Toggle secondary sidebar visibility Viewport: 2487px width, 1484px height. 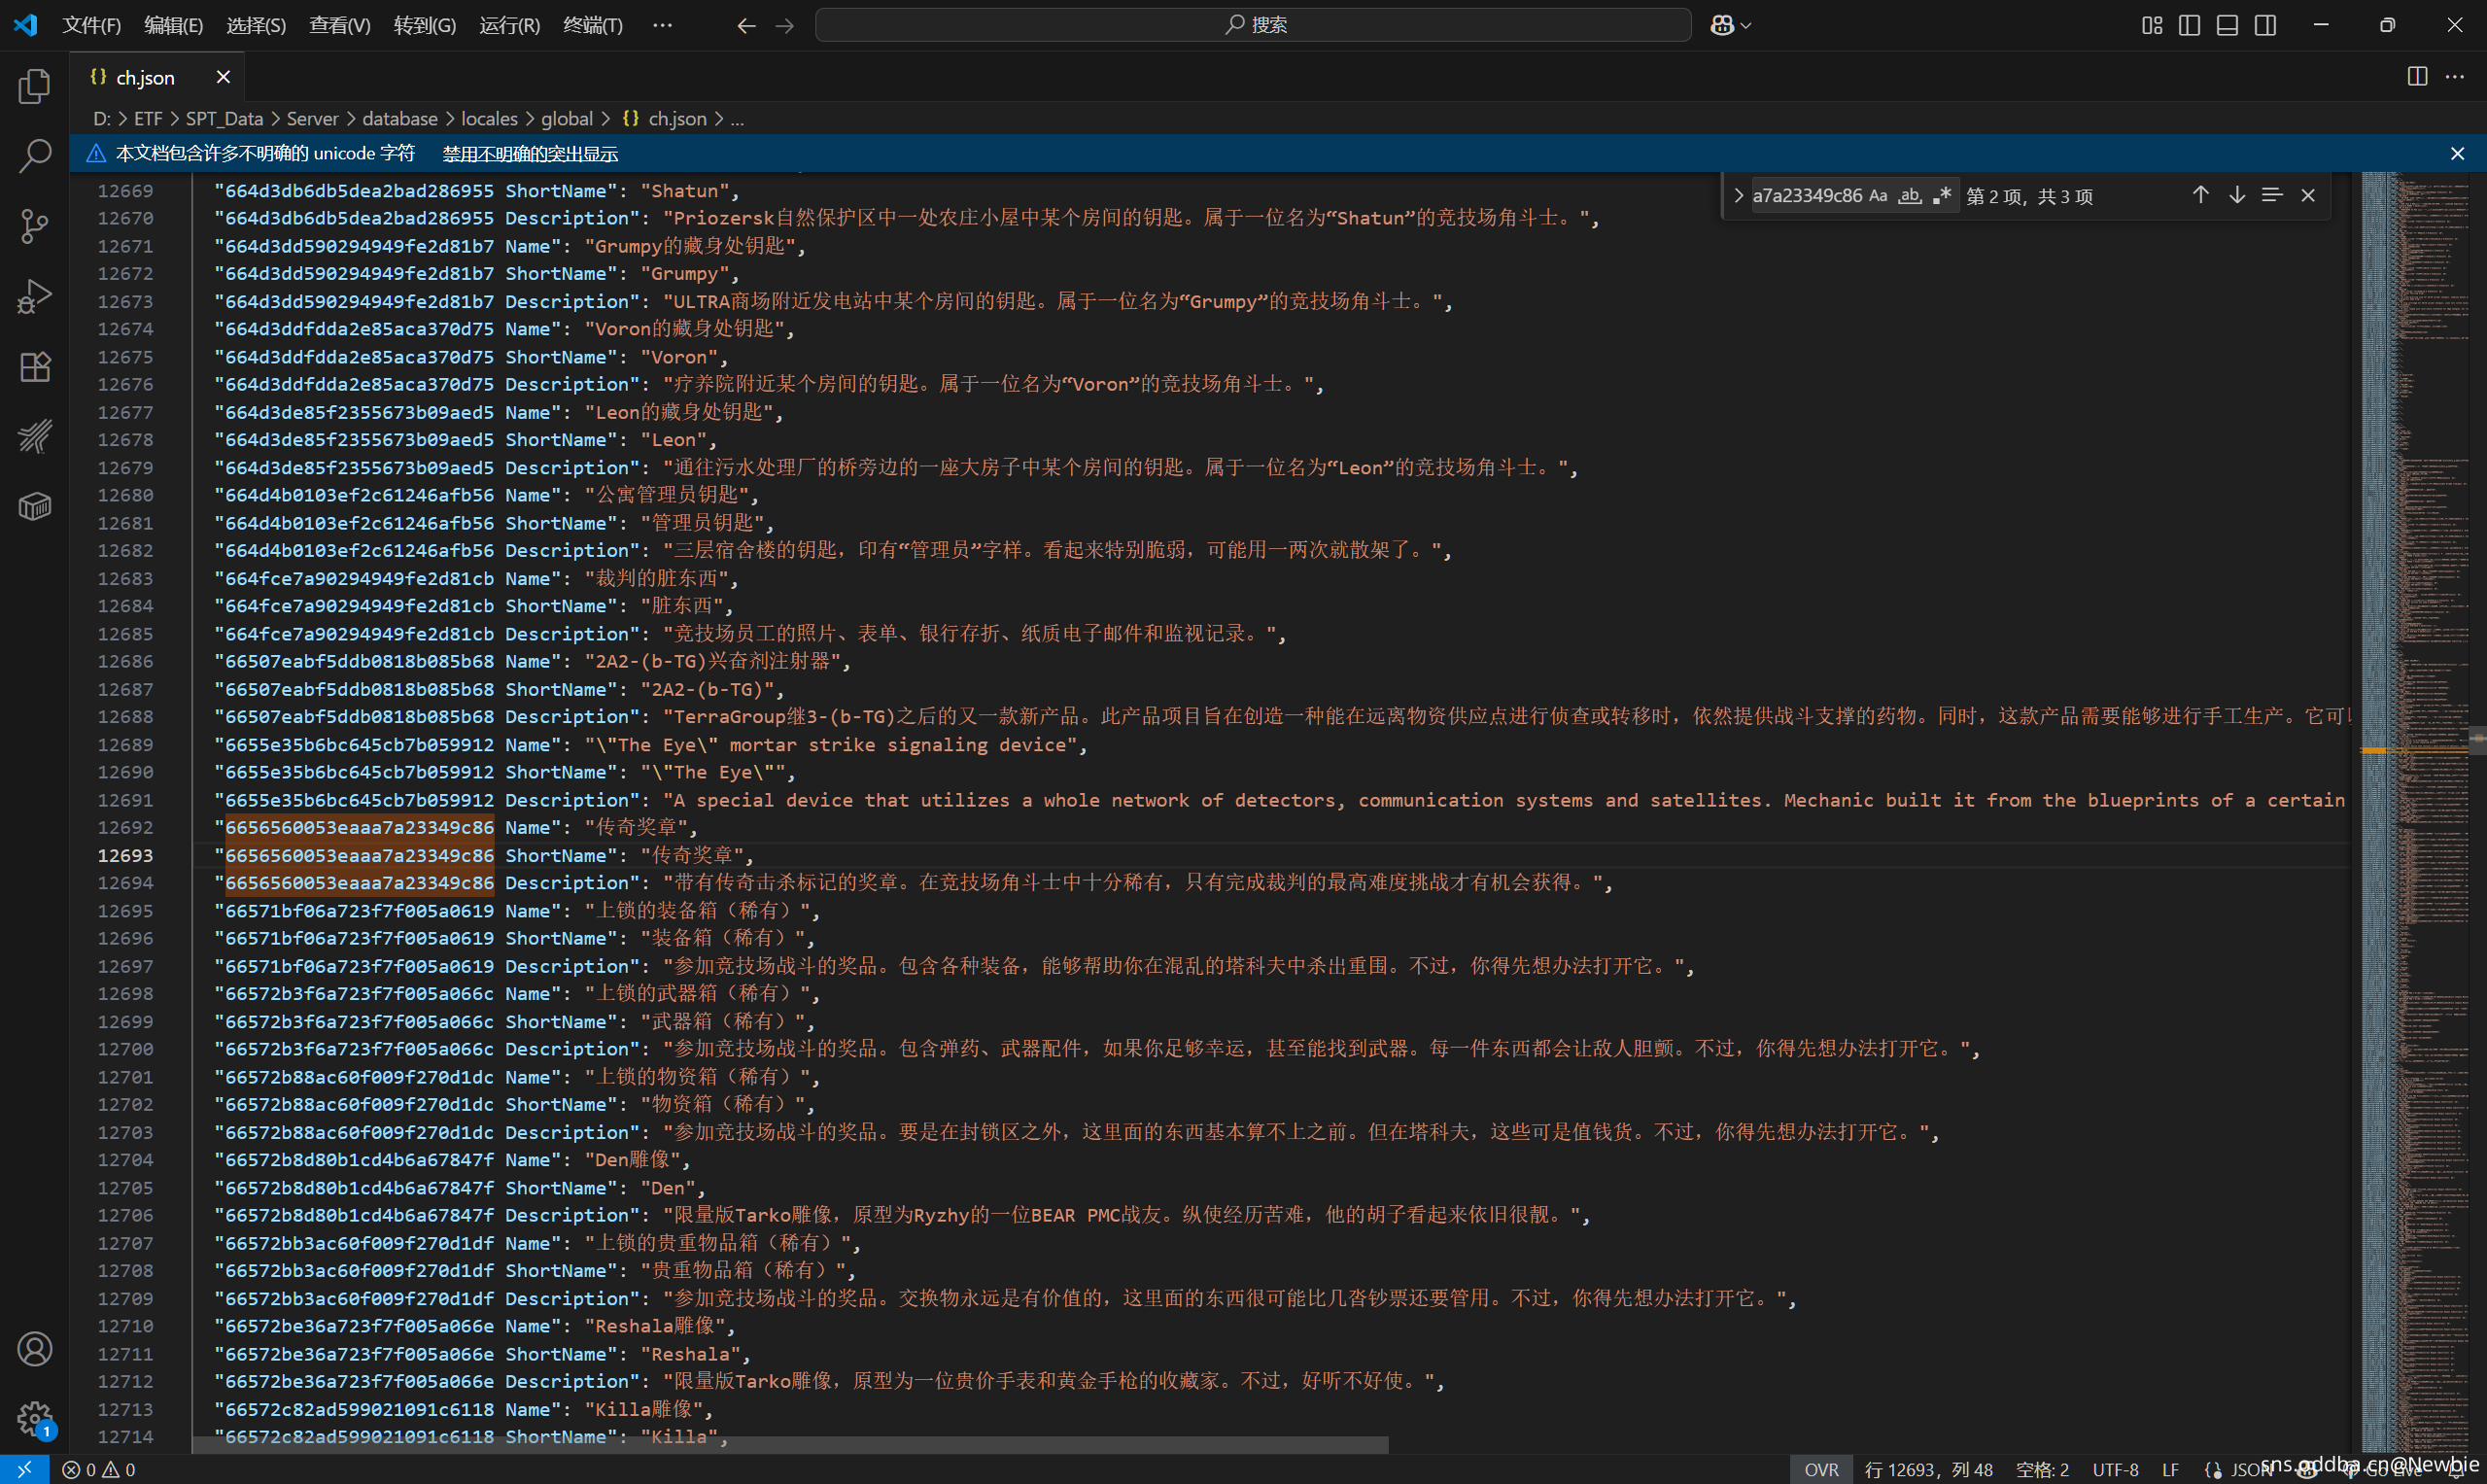(x=2265, y=25)
